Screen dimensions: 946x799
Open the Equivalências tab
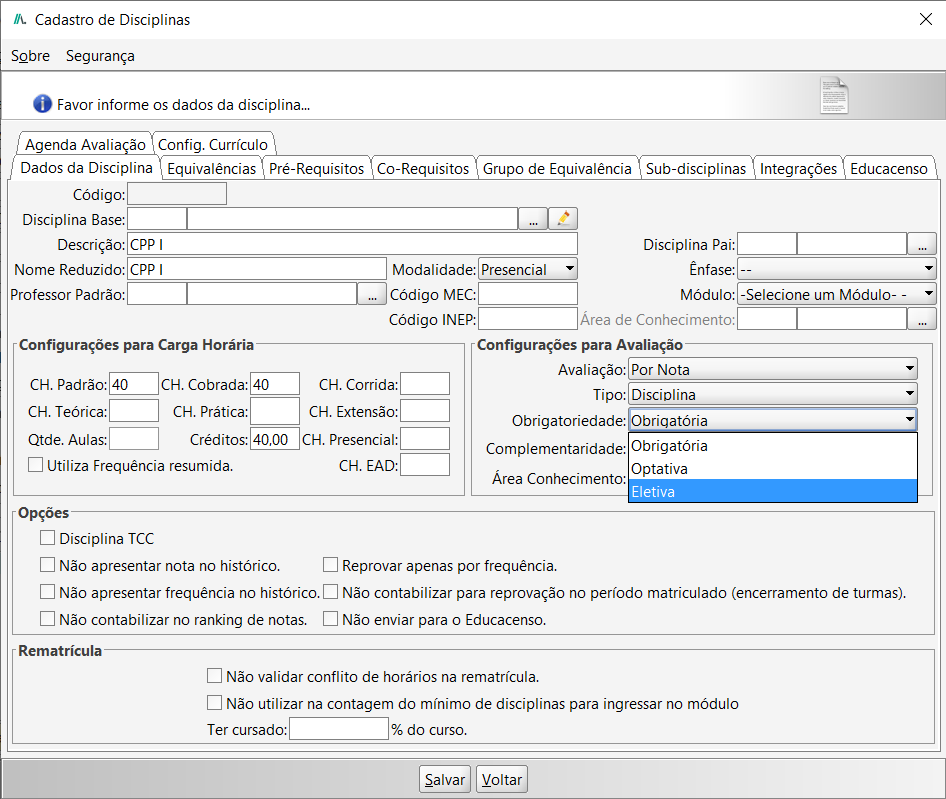click(x=212, y=168)
